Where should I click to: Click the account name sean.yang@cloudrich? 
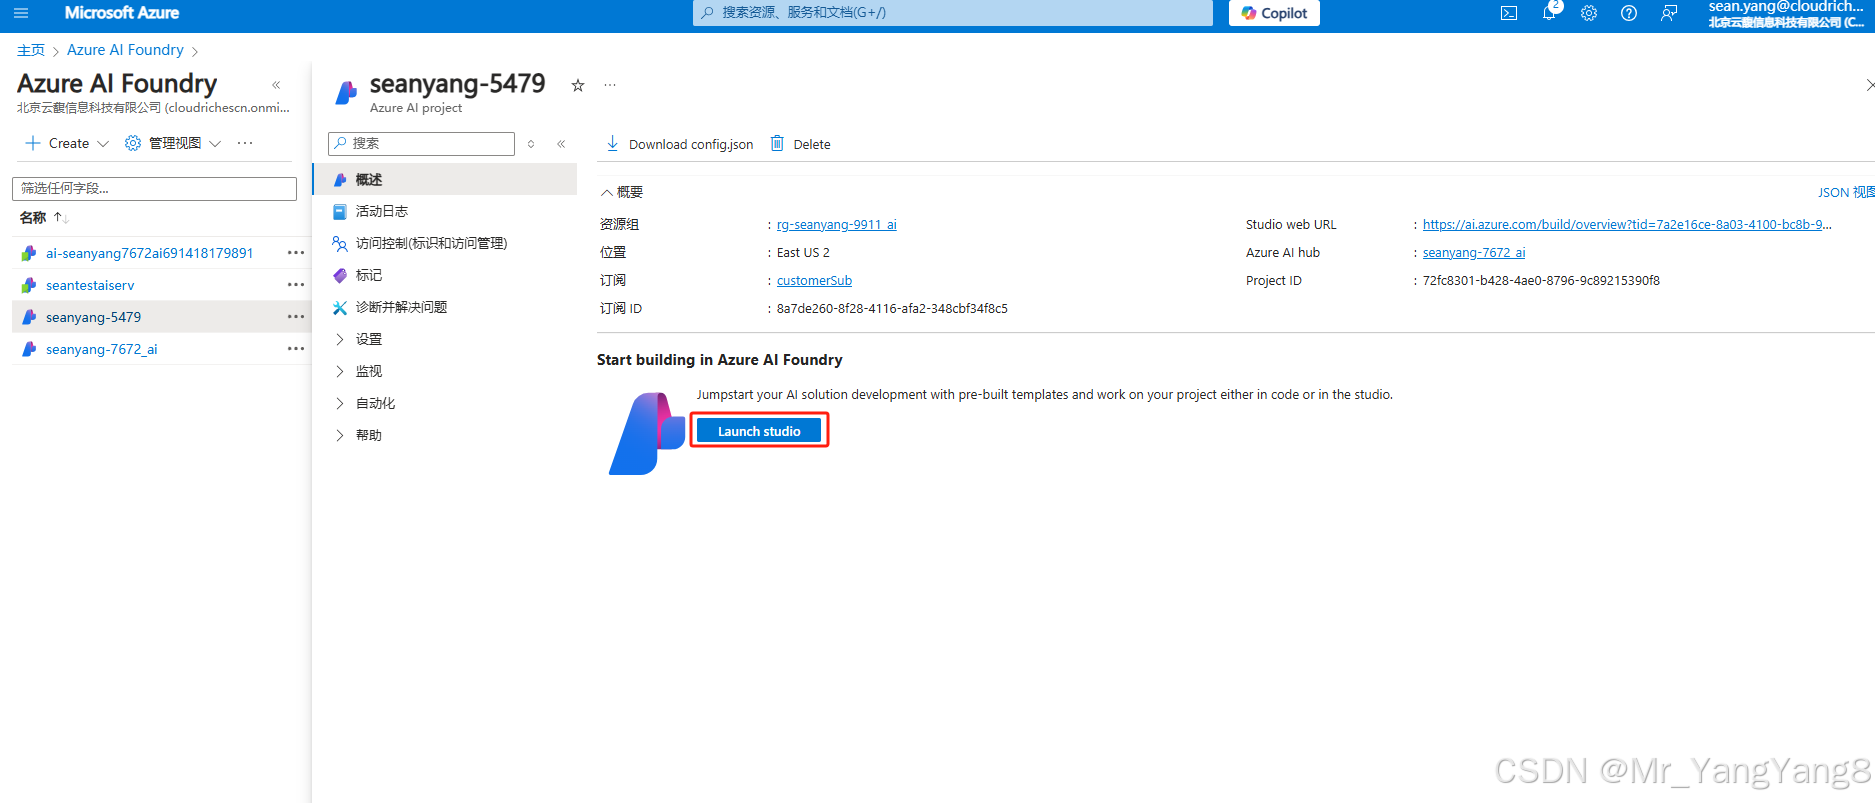[x=1786, y=7]
